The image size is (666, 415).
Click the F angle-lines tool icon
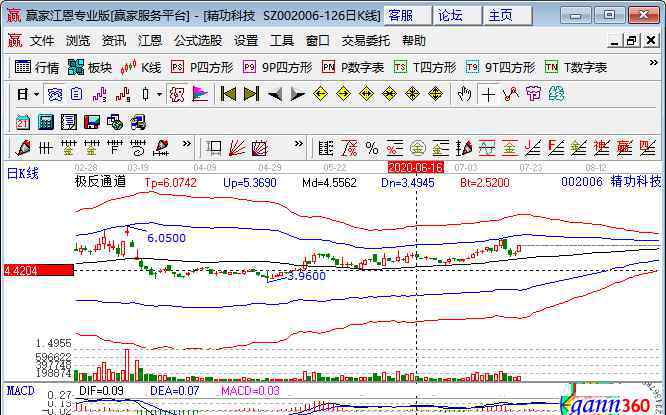click(x=556, y=148)
